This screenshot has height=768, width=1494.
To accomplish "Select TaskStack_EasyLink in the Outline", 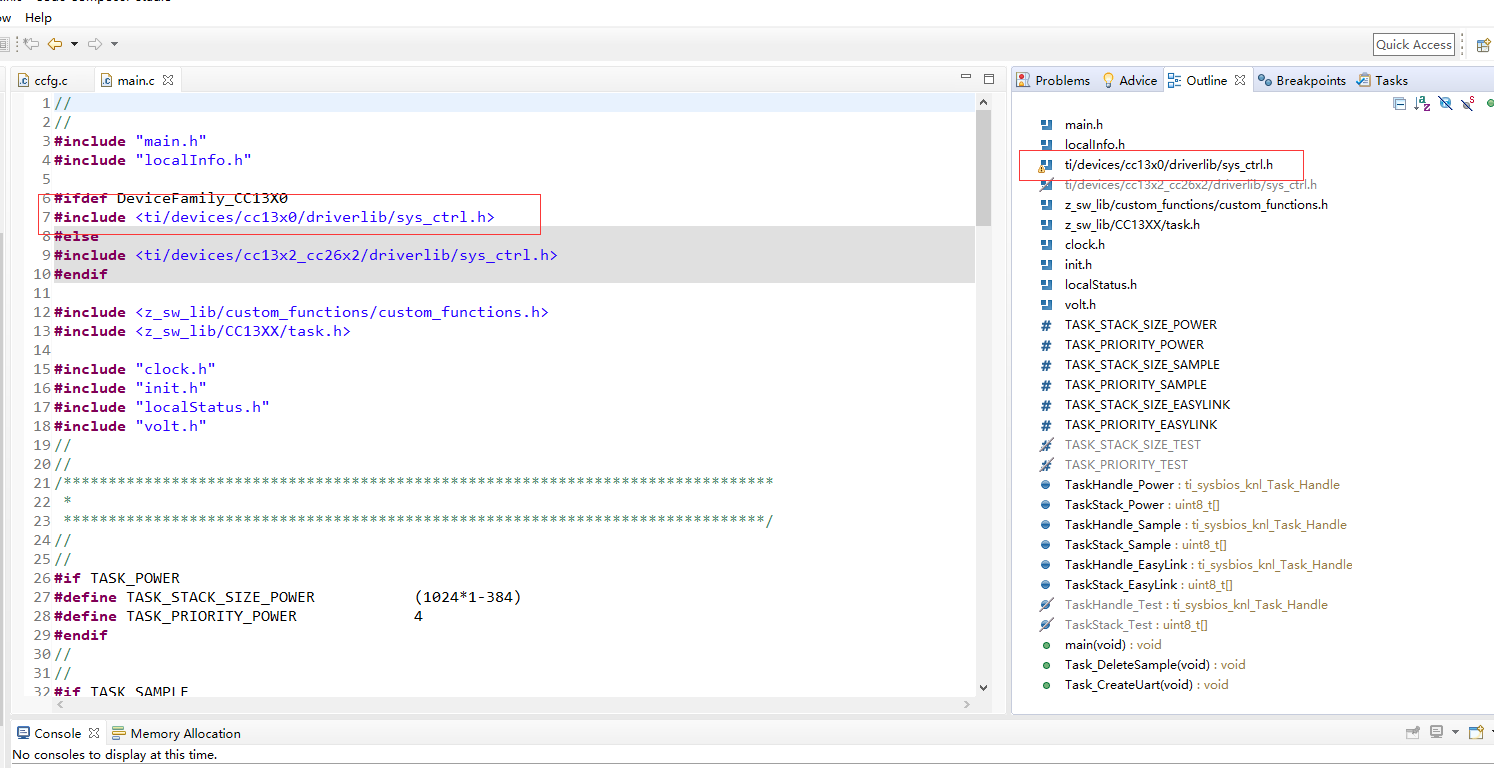I will pyautogui.click(x=1148, y=585).
